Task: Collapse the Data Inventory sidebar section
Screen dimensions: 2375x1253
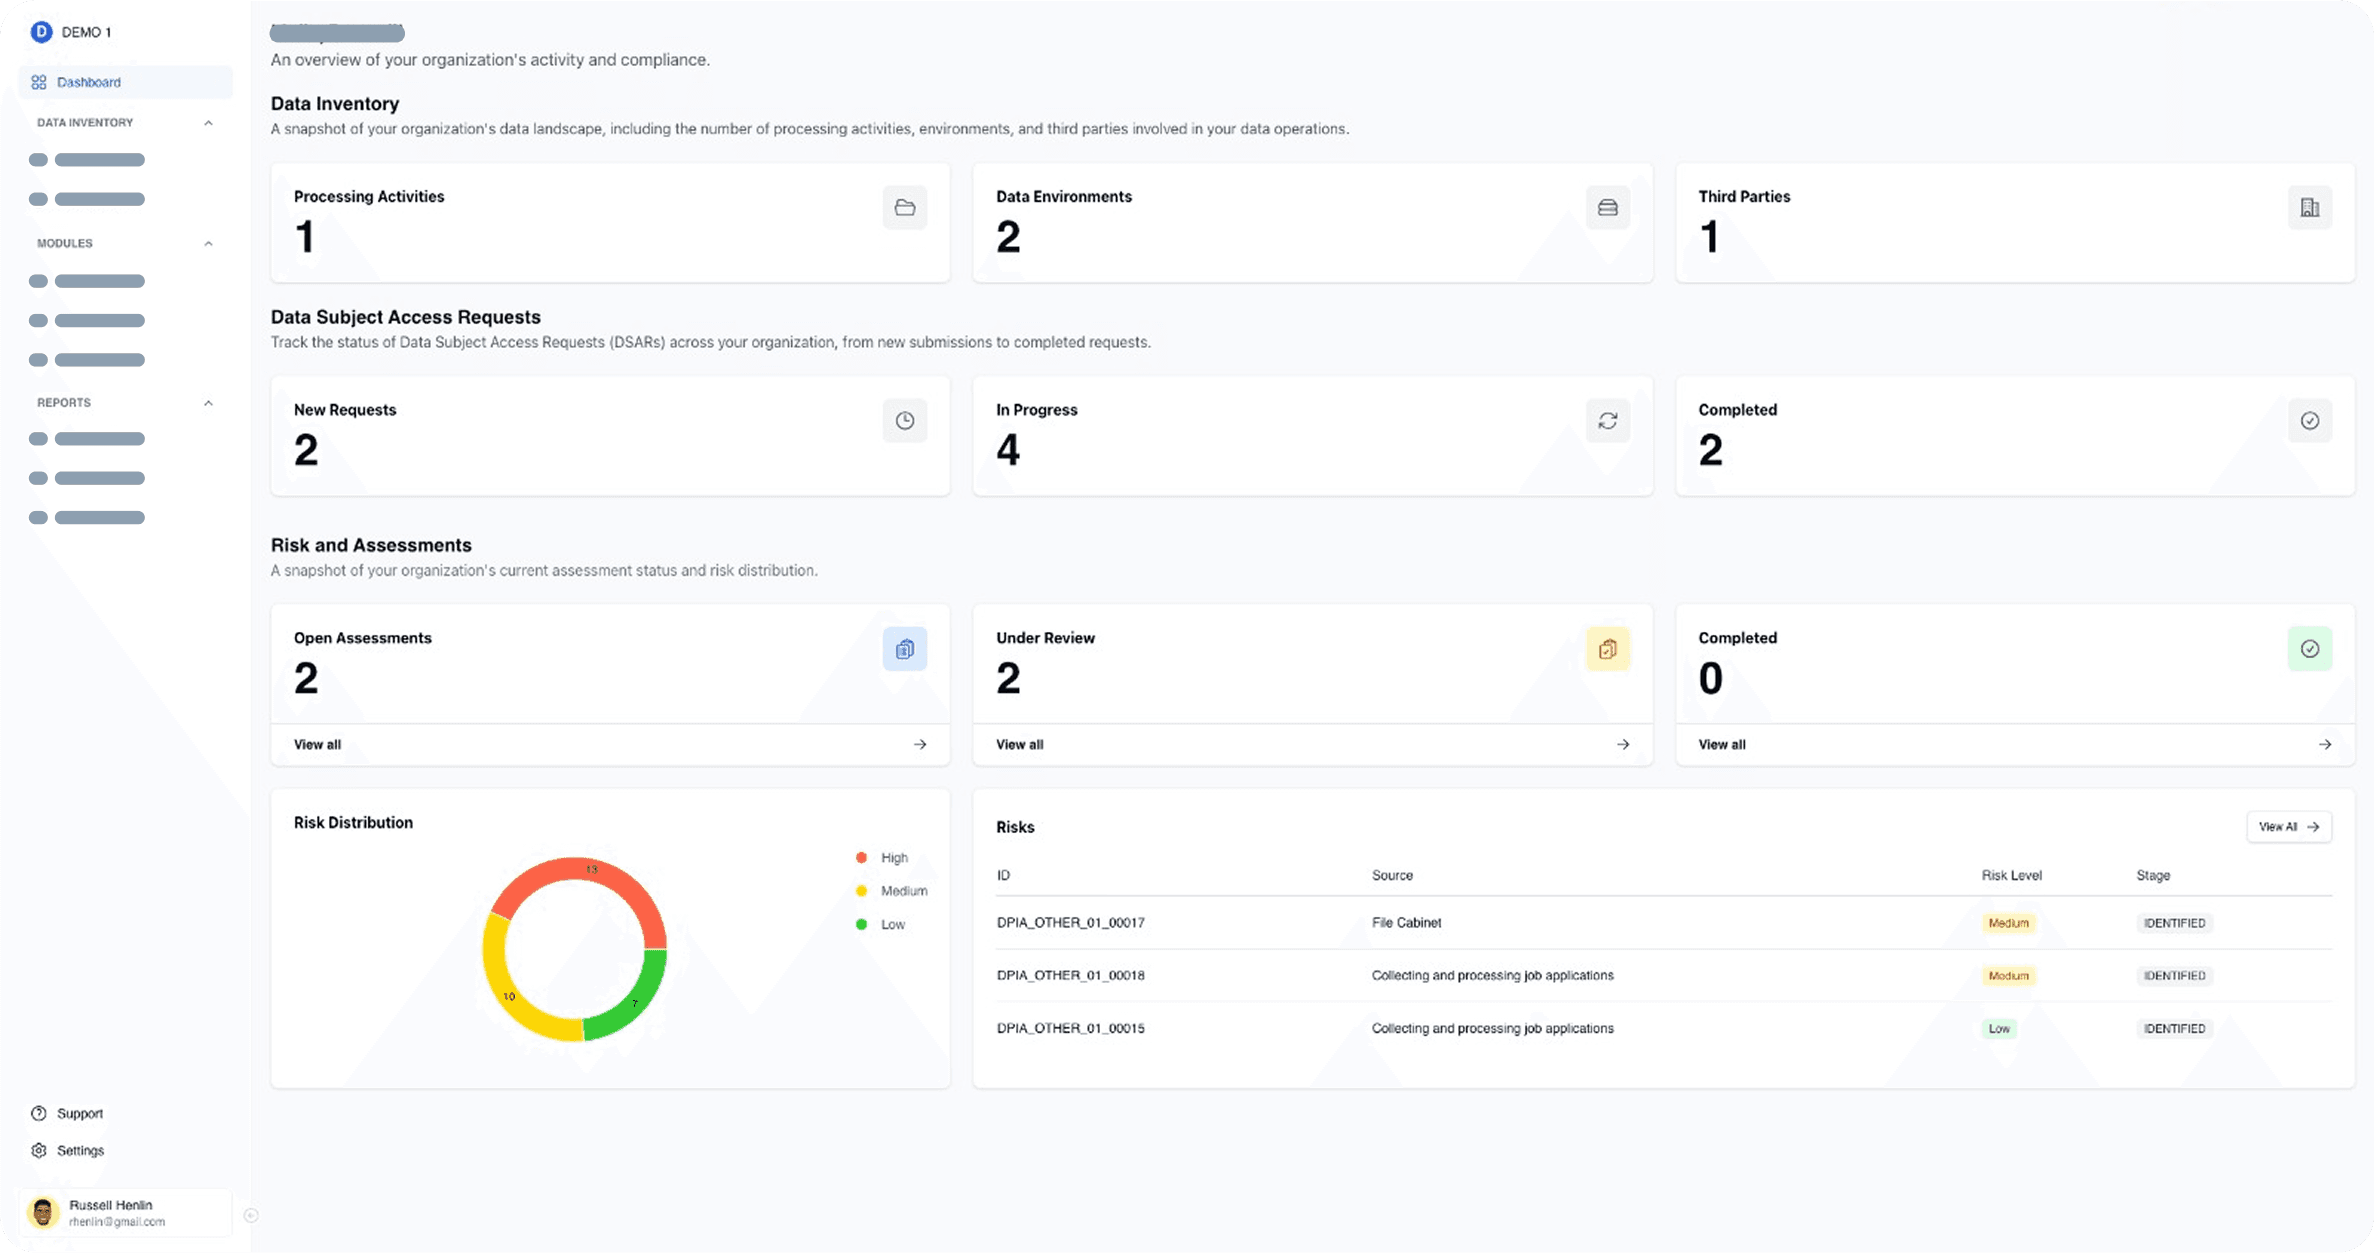Action: click(208, 123)
